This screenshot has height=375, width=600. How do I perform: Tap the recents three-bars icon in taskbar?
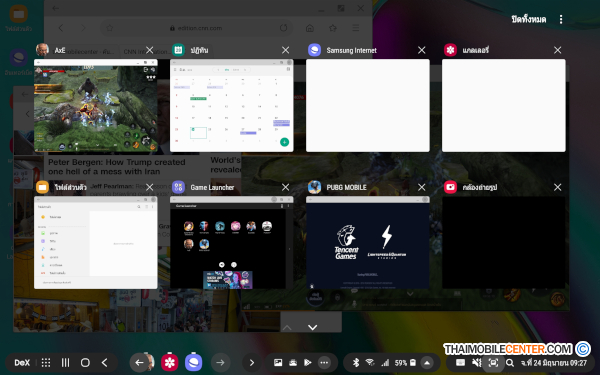[x=65, y=362]
